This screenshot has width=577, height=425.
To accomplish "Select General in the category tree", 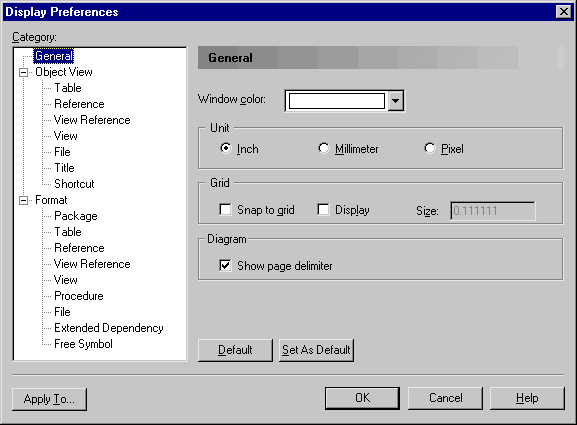I will coord(54,56).
